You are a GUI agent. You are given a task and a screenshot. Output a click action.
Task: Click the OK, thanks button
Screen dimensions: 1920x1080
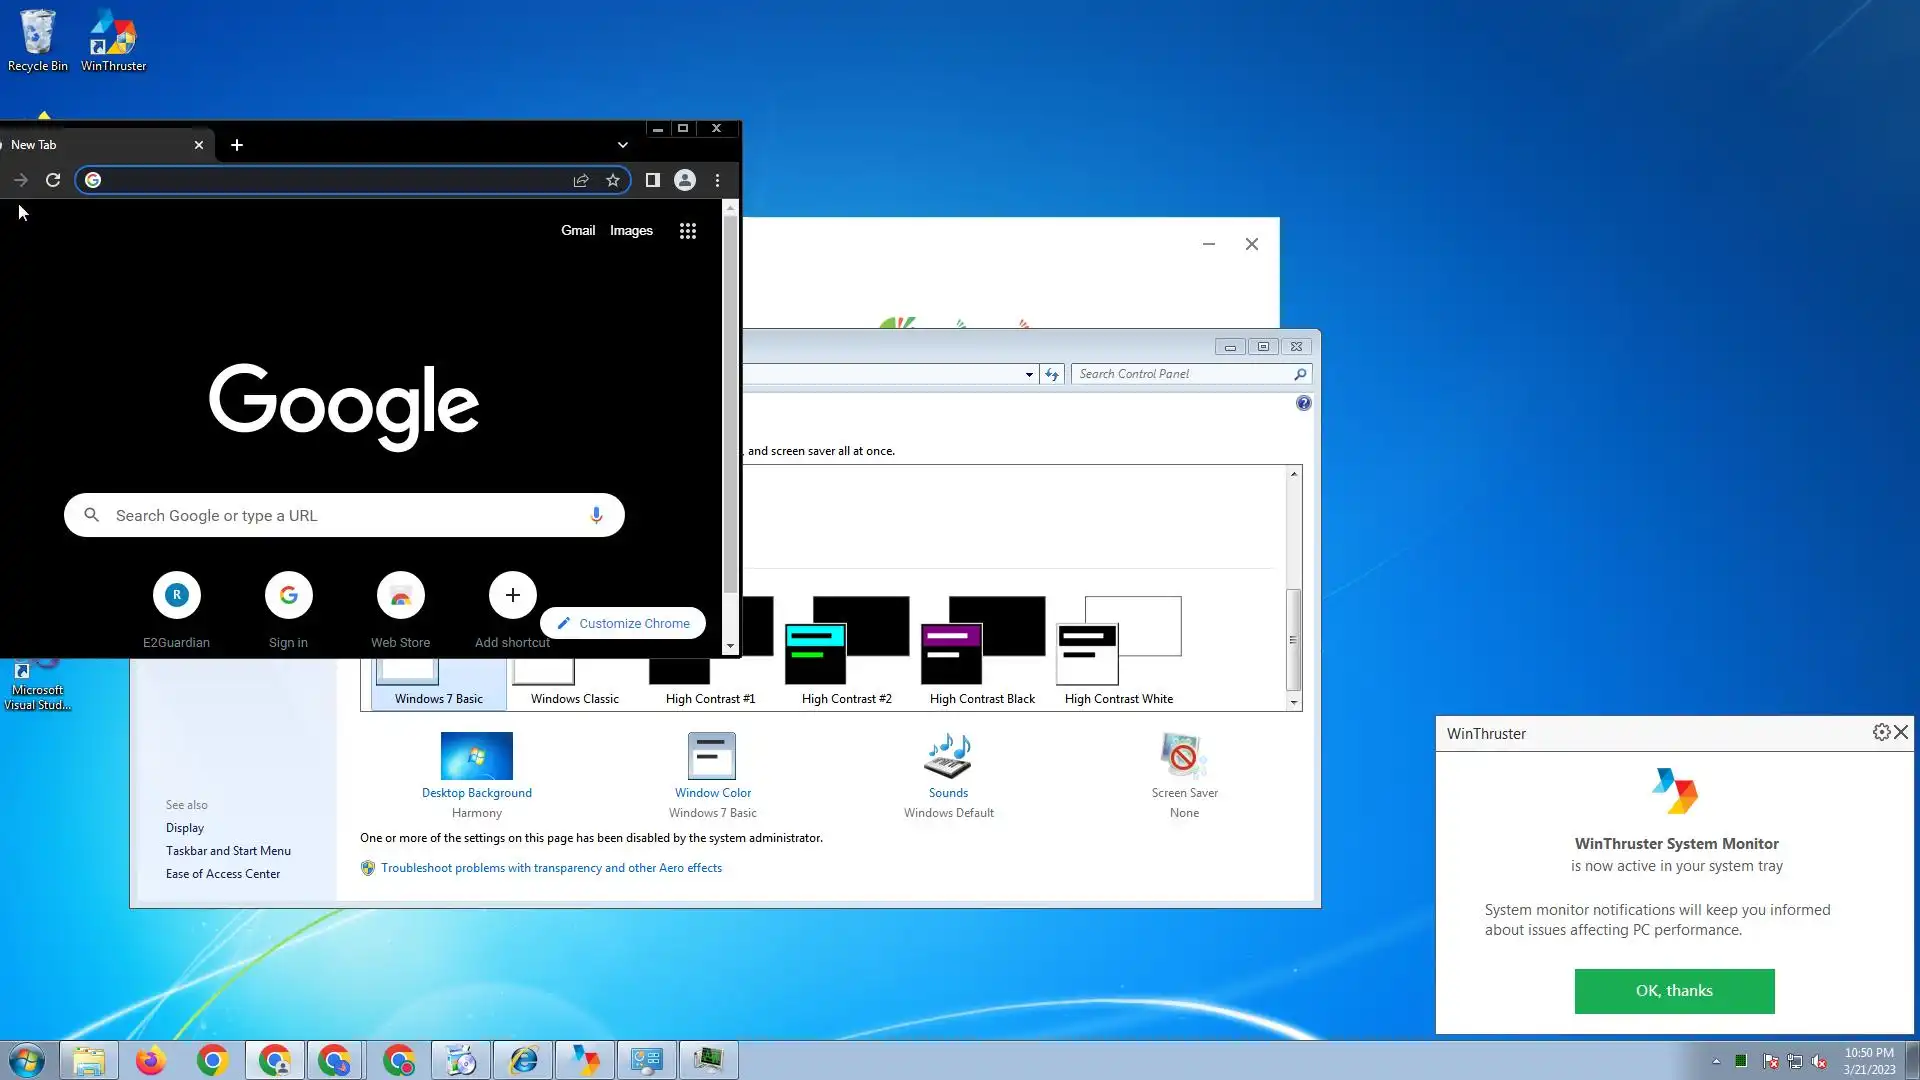point(1674,990)
